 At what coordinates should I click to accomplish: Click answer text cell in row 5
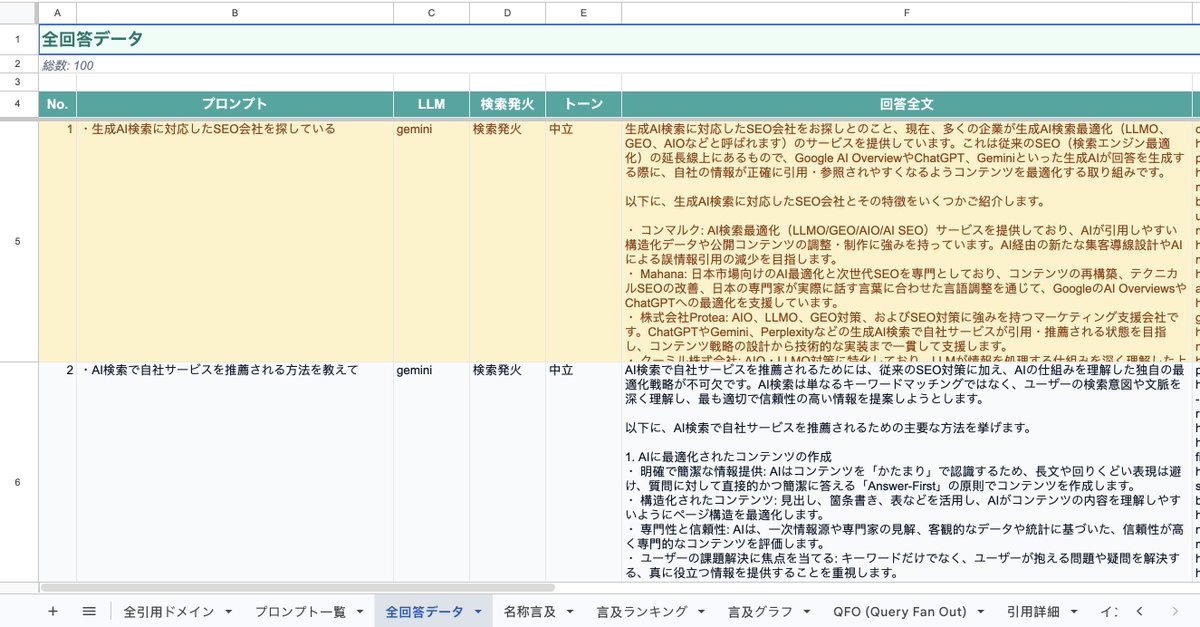coord(907,240)
